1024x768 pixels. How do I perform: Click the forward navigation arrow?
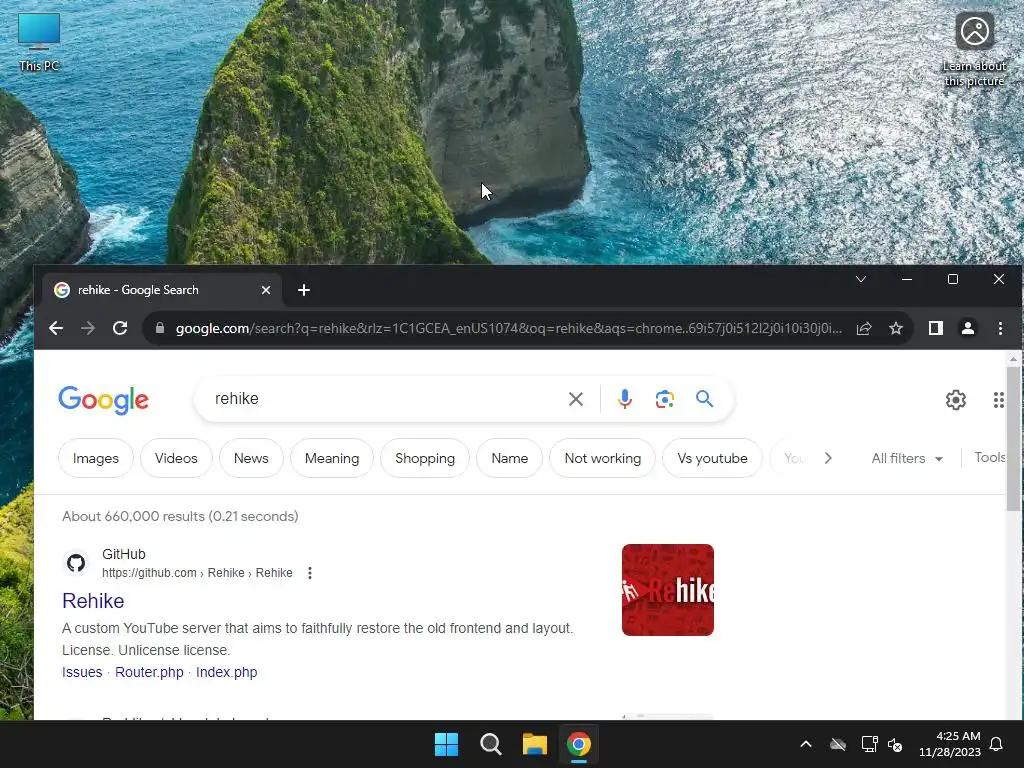pos(88,328)
